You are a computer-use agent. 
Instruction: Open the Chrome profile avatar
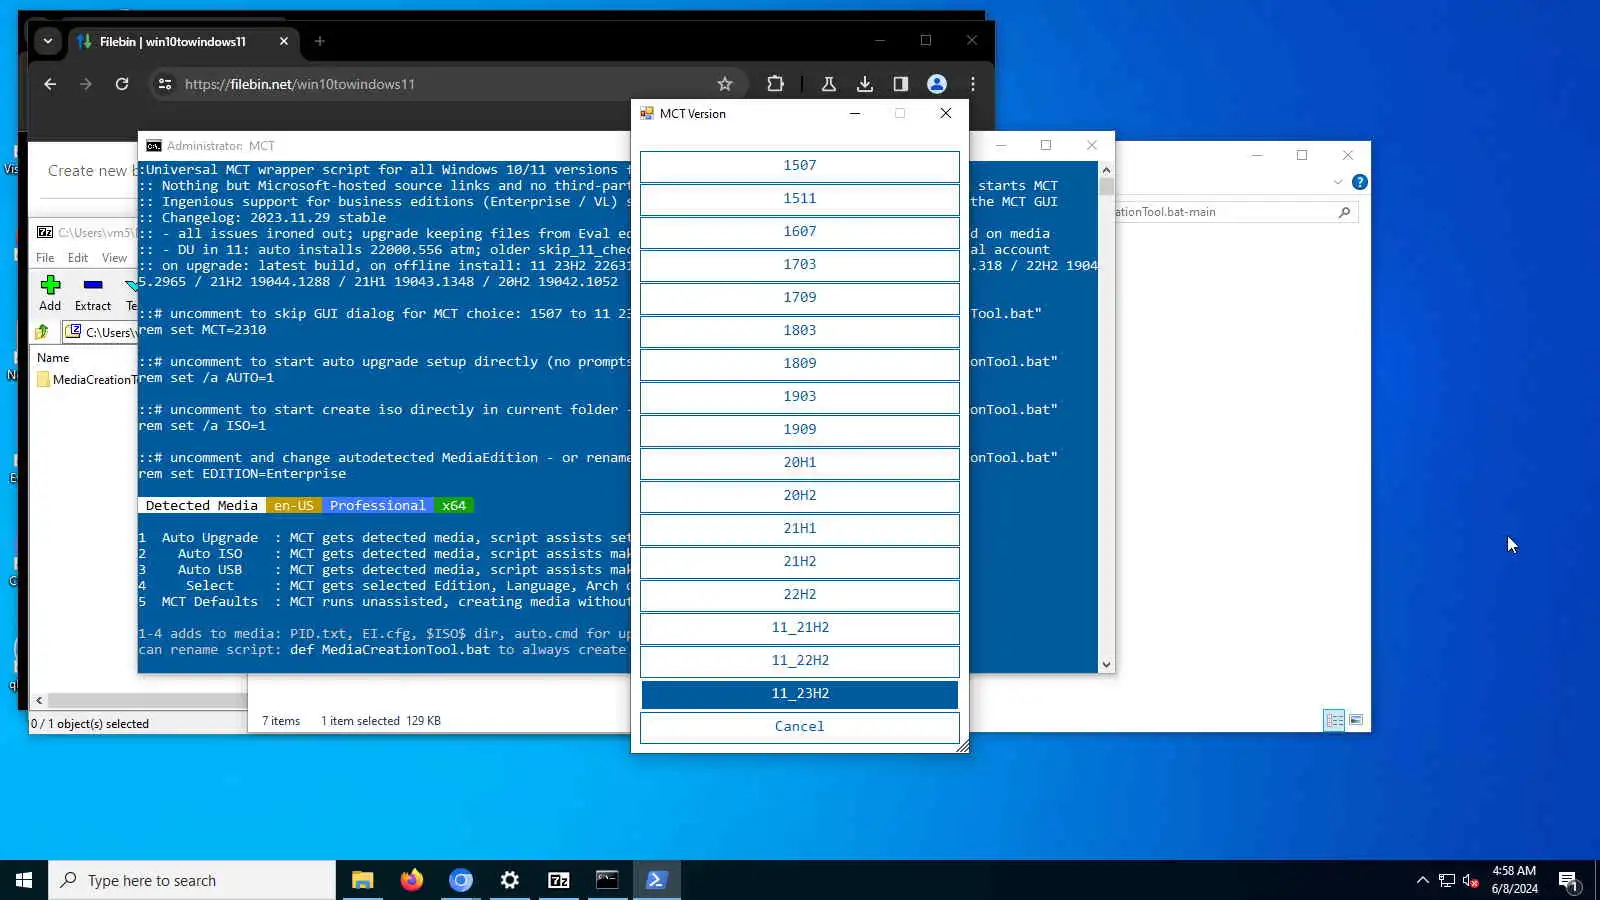point(937,84)
